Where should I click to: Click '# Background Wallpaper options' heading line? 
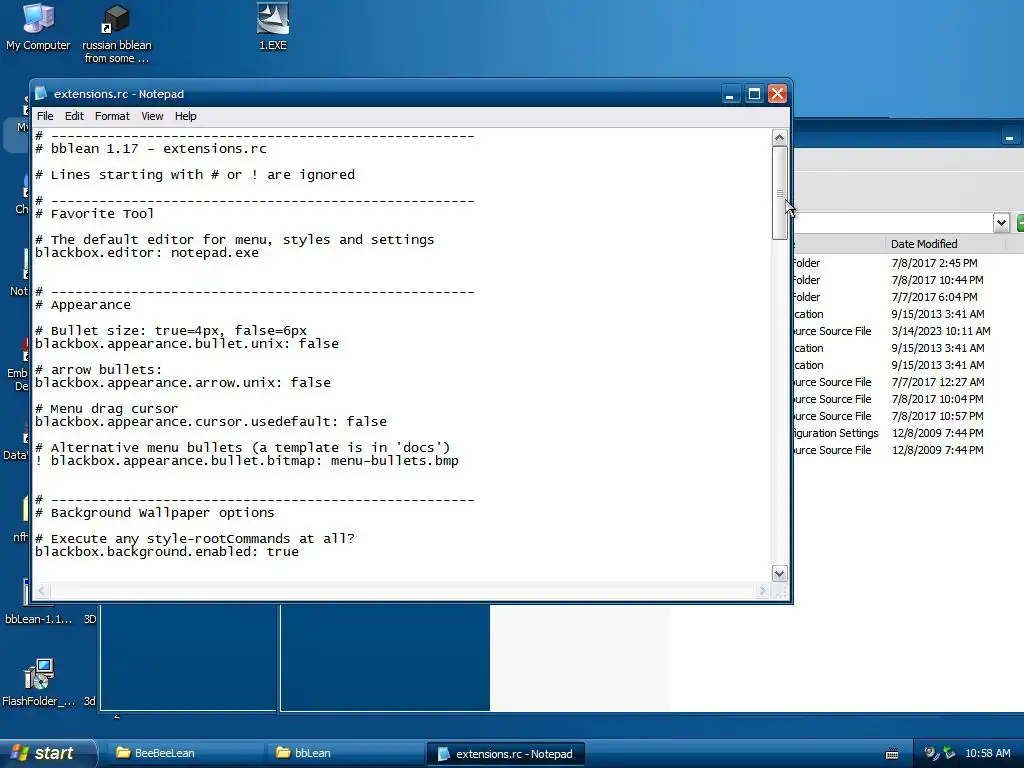[155, 513]
